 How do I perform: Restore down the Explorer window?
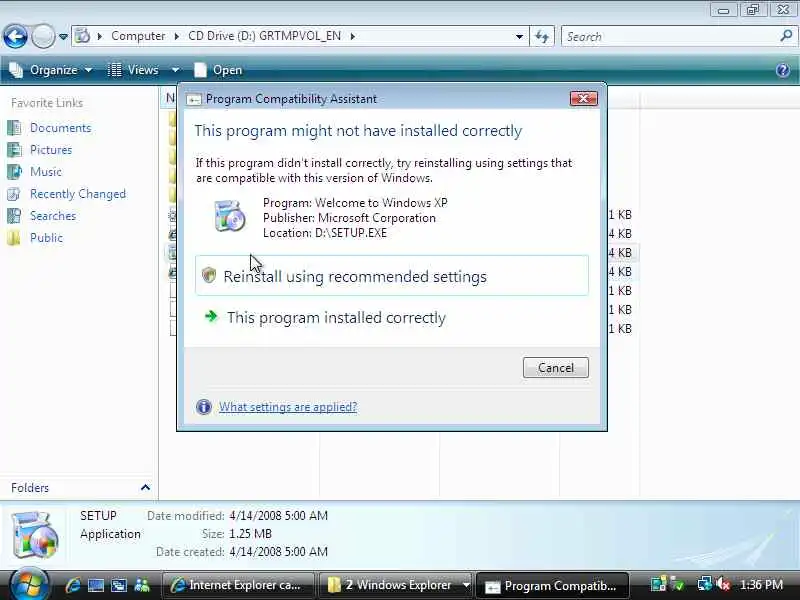click(753, 9)
